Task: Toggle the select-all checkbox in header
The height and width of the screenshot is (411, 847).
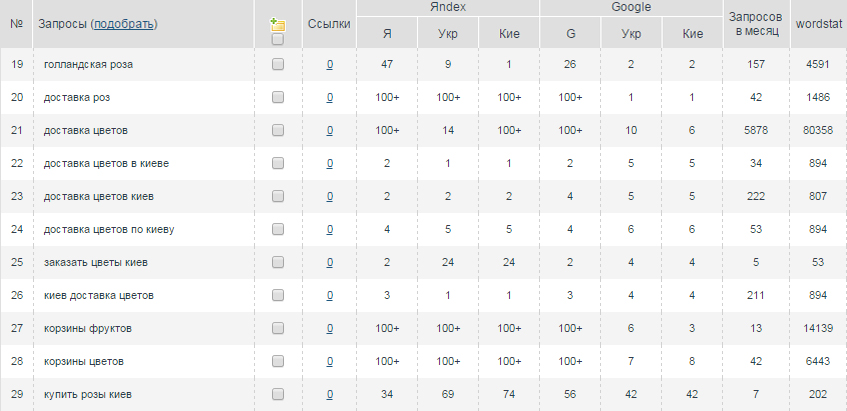Action: [278, 39]
